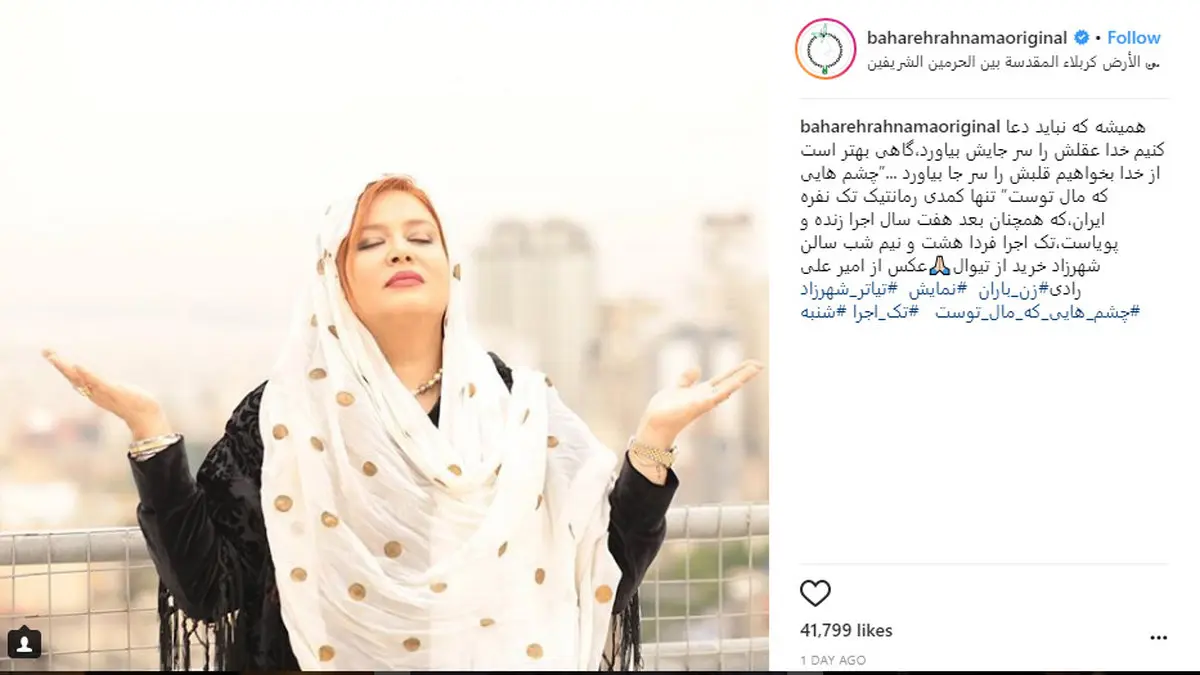Follow the baharehrahnamaoriginal account
Image resolution: width=1200 pixels, height=675 pixels.
coord(1134,38)
